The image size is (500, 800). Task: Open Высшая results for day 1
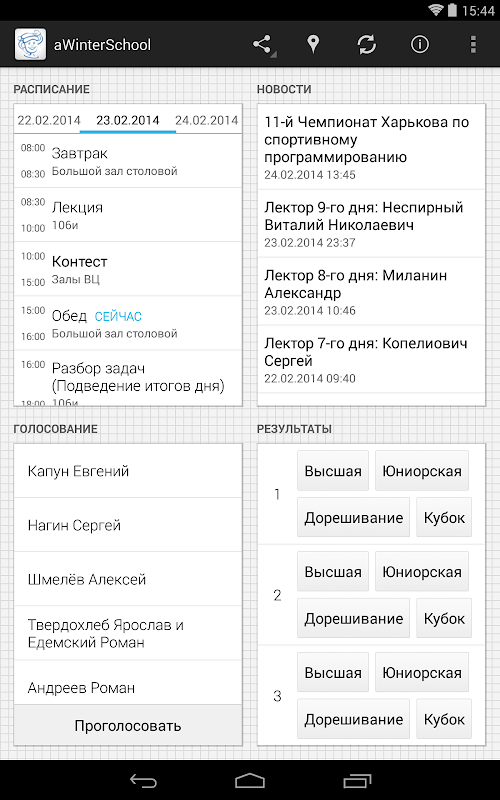(x=333, y=470)
